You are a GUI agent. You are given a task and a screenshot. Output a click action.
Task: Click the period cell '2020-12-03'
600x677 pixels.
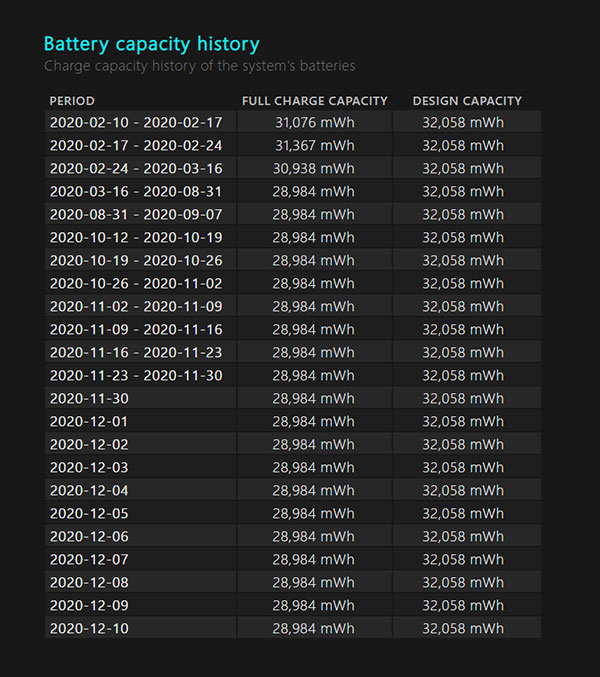(89, 468)
